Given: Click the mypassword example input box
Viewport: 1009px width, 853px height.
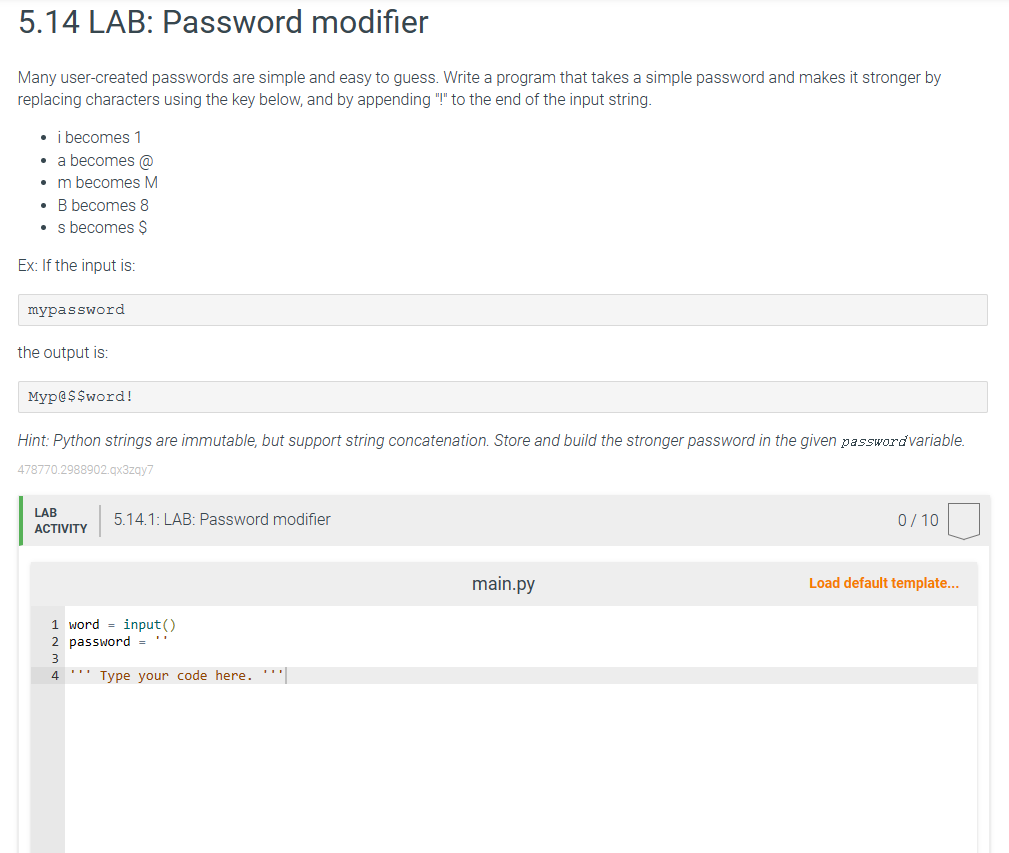Looking at the screenshot, I should pyautogui.click(x=503, y=310).
